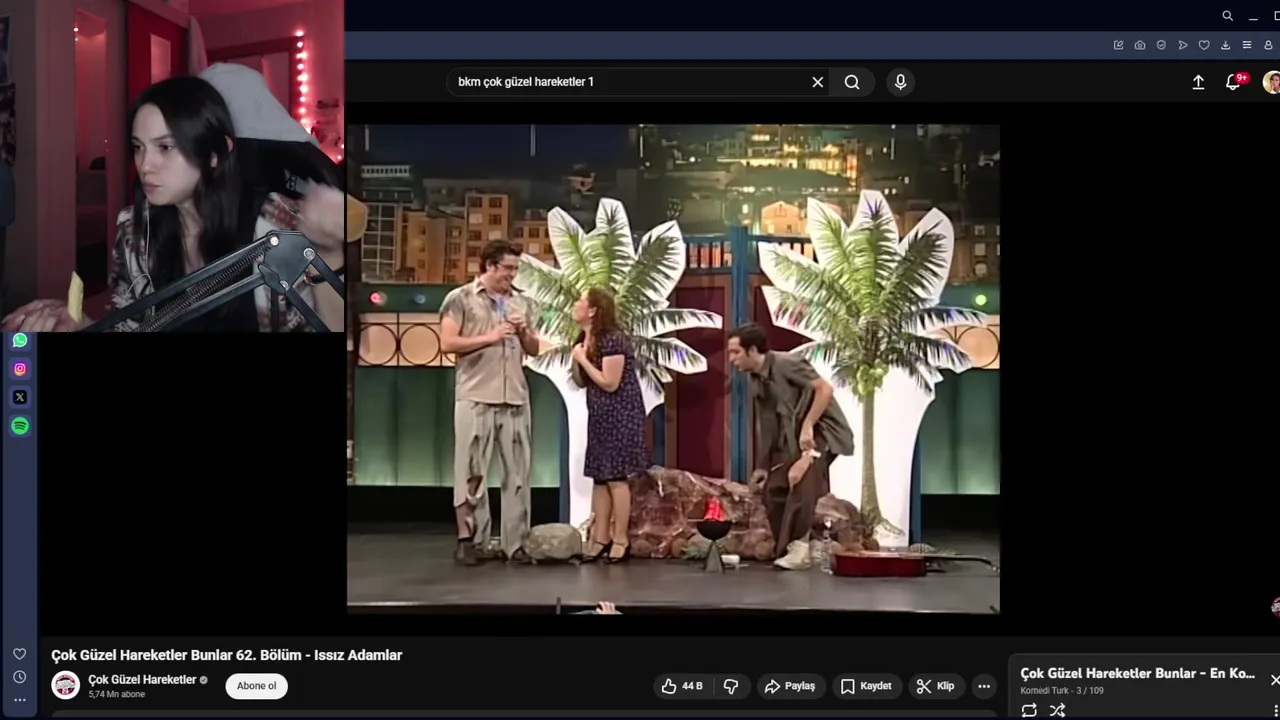Open Çok Güzel Hareketler channel avatar
This screenshot has height=720, width=1280.
[66, 685]
